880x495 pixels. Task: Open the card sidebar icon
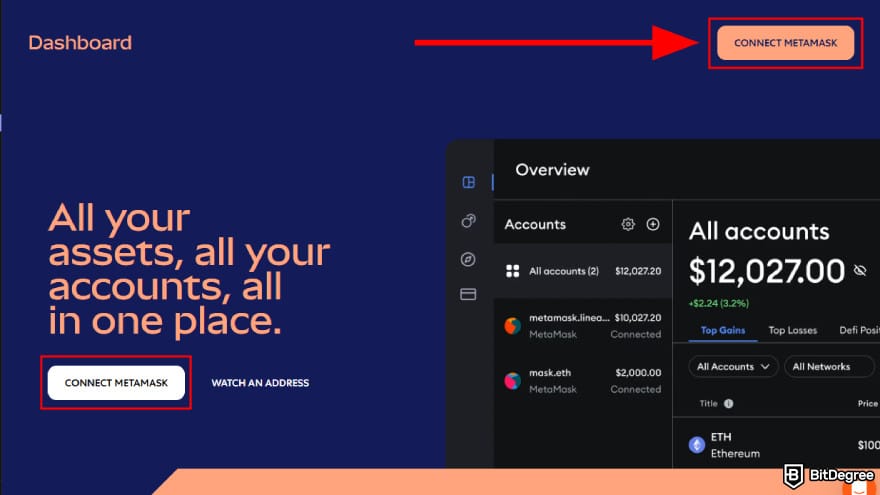click(x=468, y=294)
